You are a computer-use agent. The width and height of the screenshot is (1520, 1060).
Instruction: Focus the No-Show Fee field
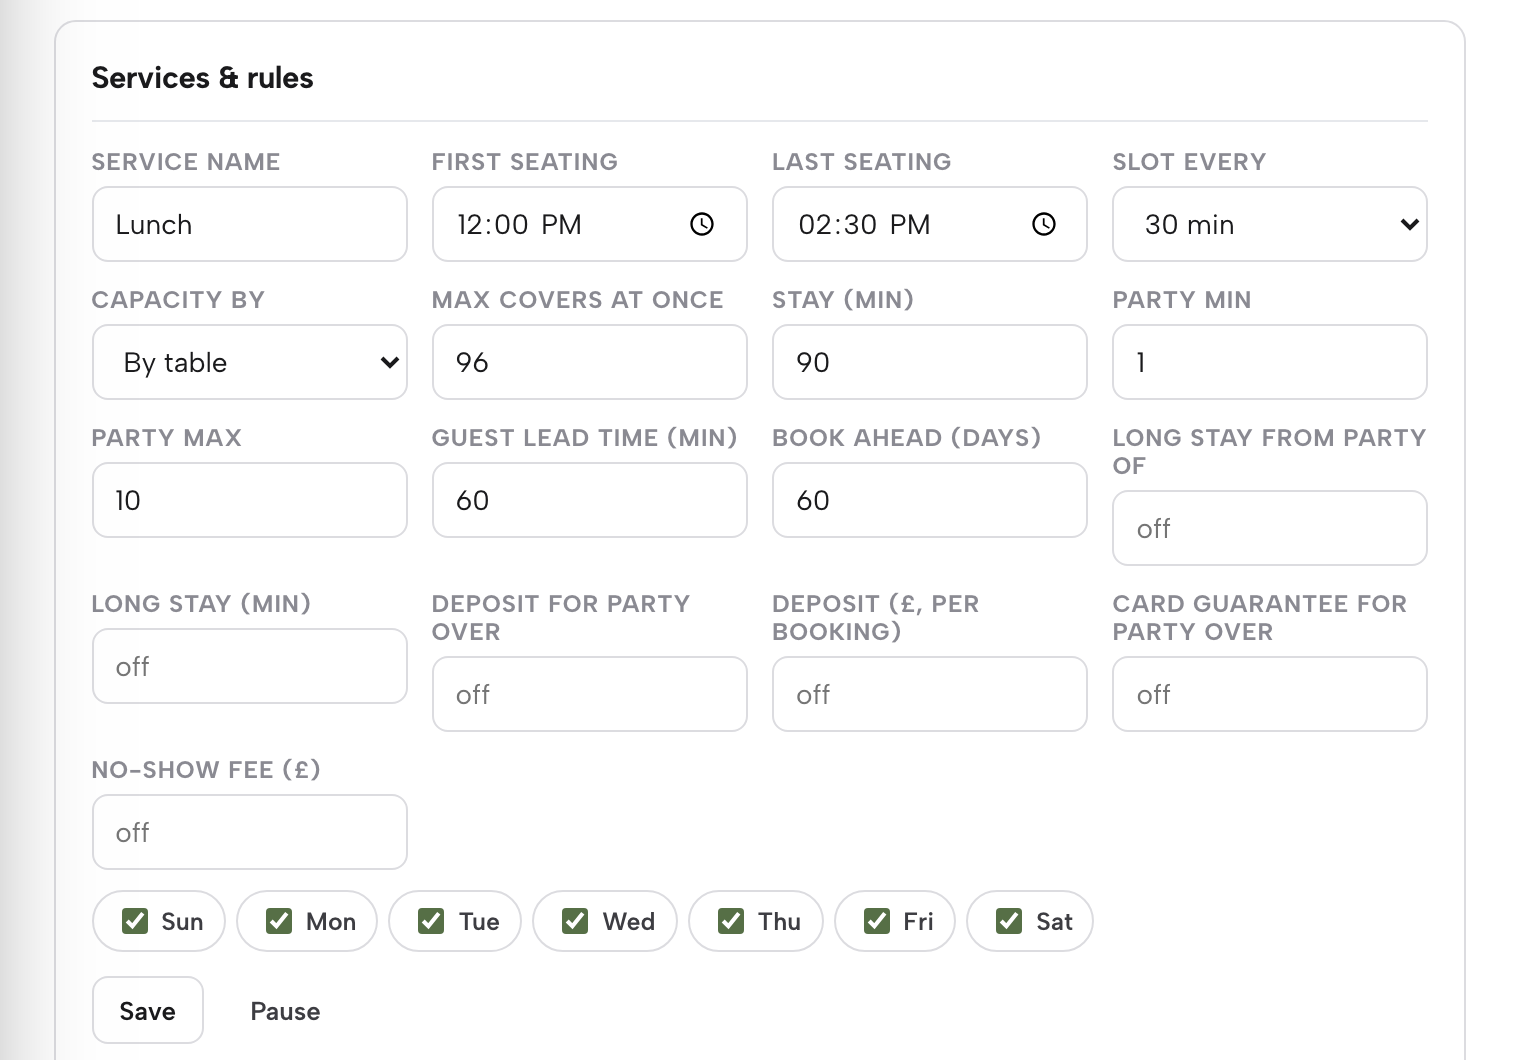tap(250, 832)
